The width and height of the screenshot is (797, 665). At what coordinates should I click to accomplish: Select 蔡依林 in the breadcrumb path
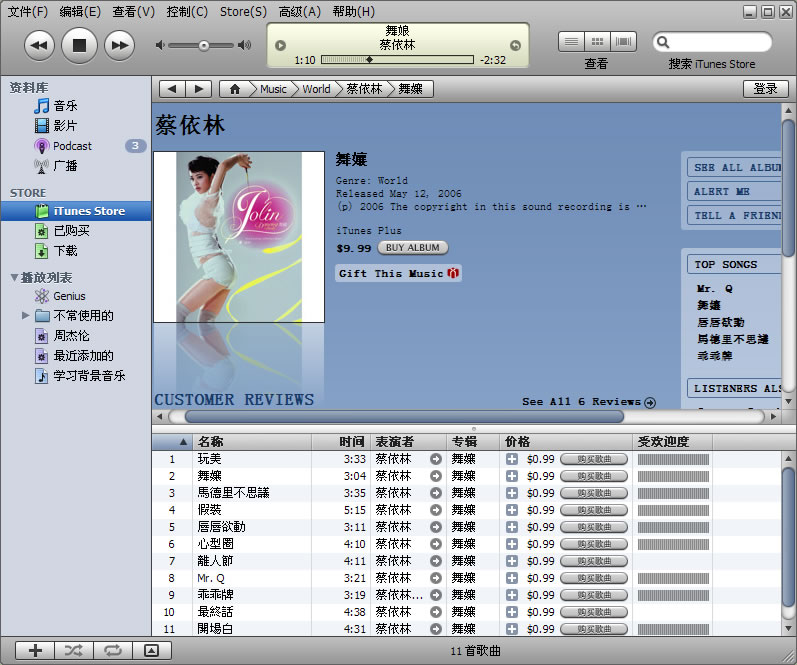(x=364, y=89)
